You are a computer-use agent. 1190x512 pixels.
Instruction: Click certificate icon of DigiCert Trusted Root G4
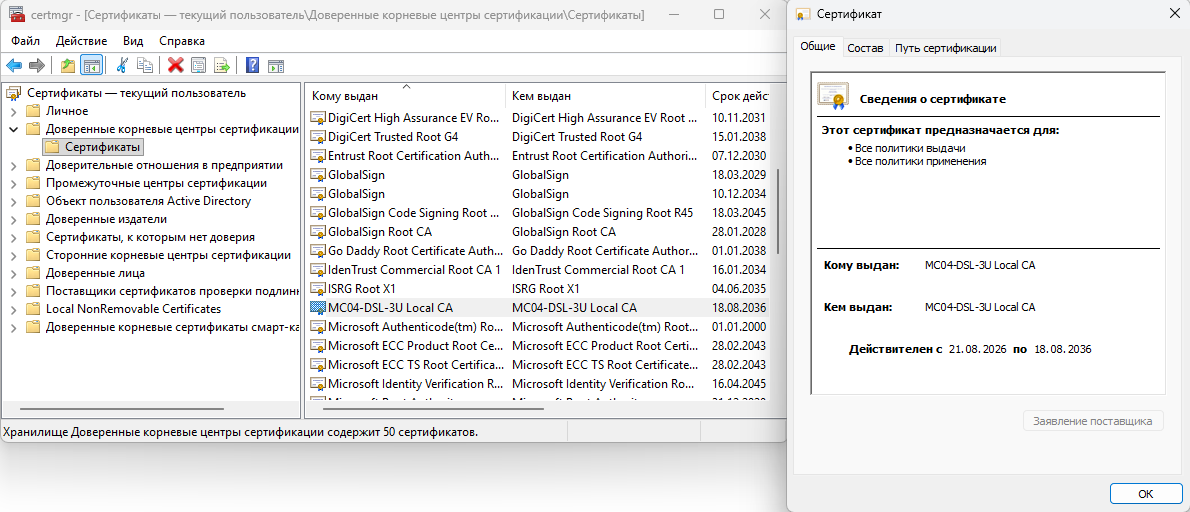[x=318, y=137]
